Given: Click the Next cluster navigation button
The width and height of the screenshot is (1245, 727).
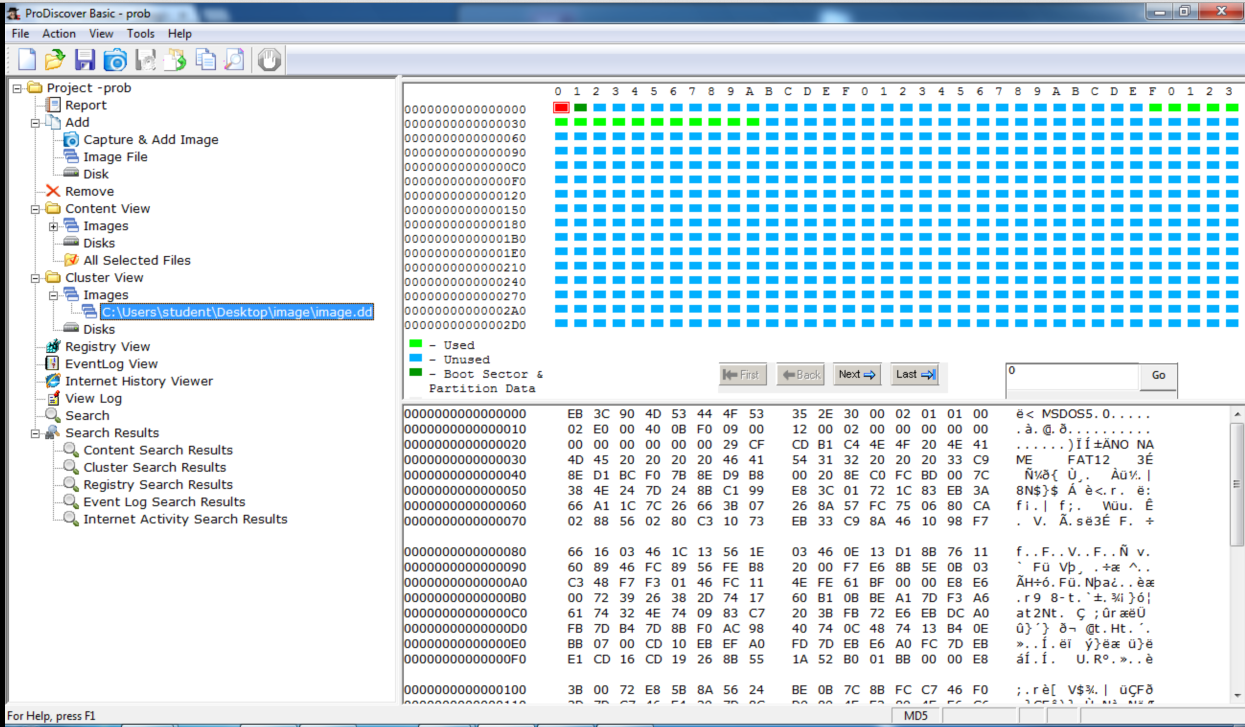Looking at the screenshot, I should pyautogui.click(x=857, y=374).
